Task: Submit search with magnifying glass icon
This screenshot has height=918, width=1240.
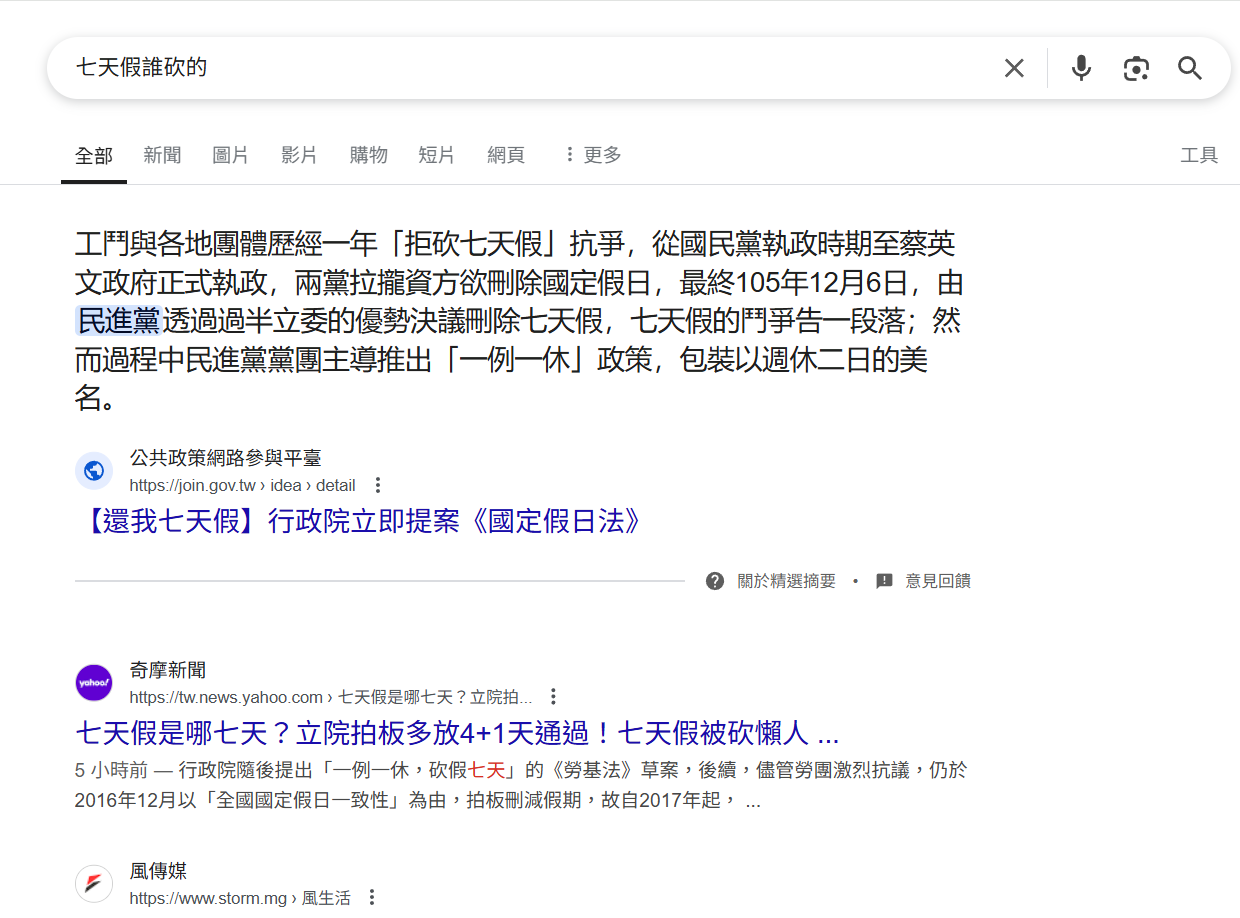Action: coord(1189,68)
